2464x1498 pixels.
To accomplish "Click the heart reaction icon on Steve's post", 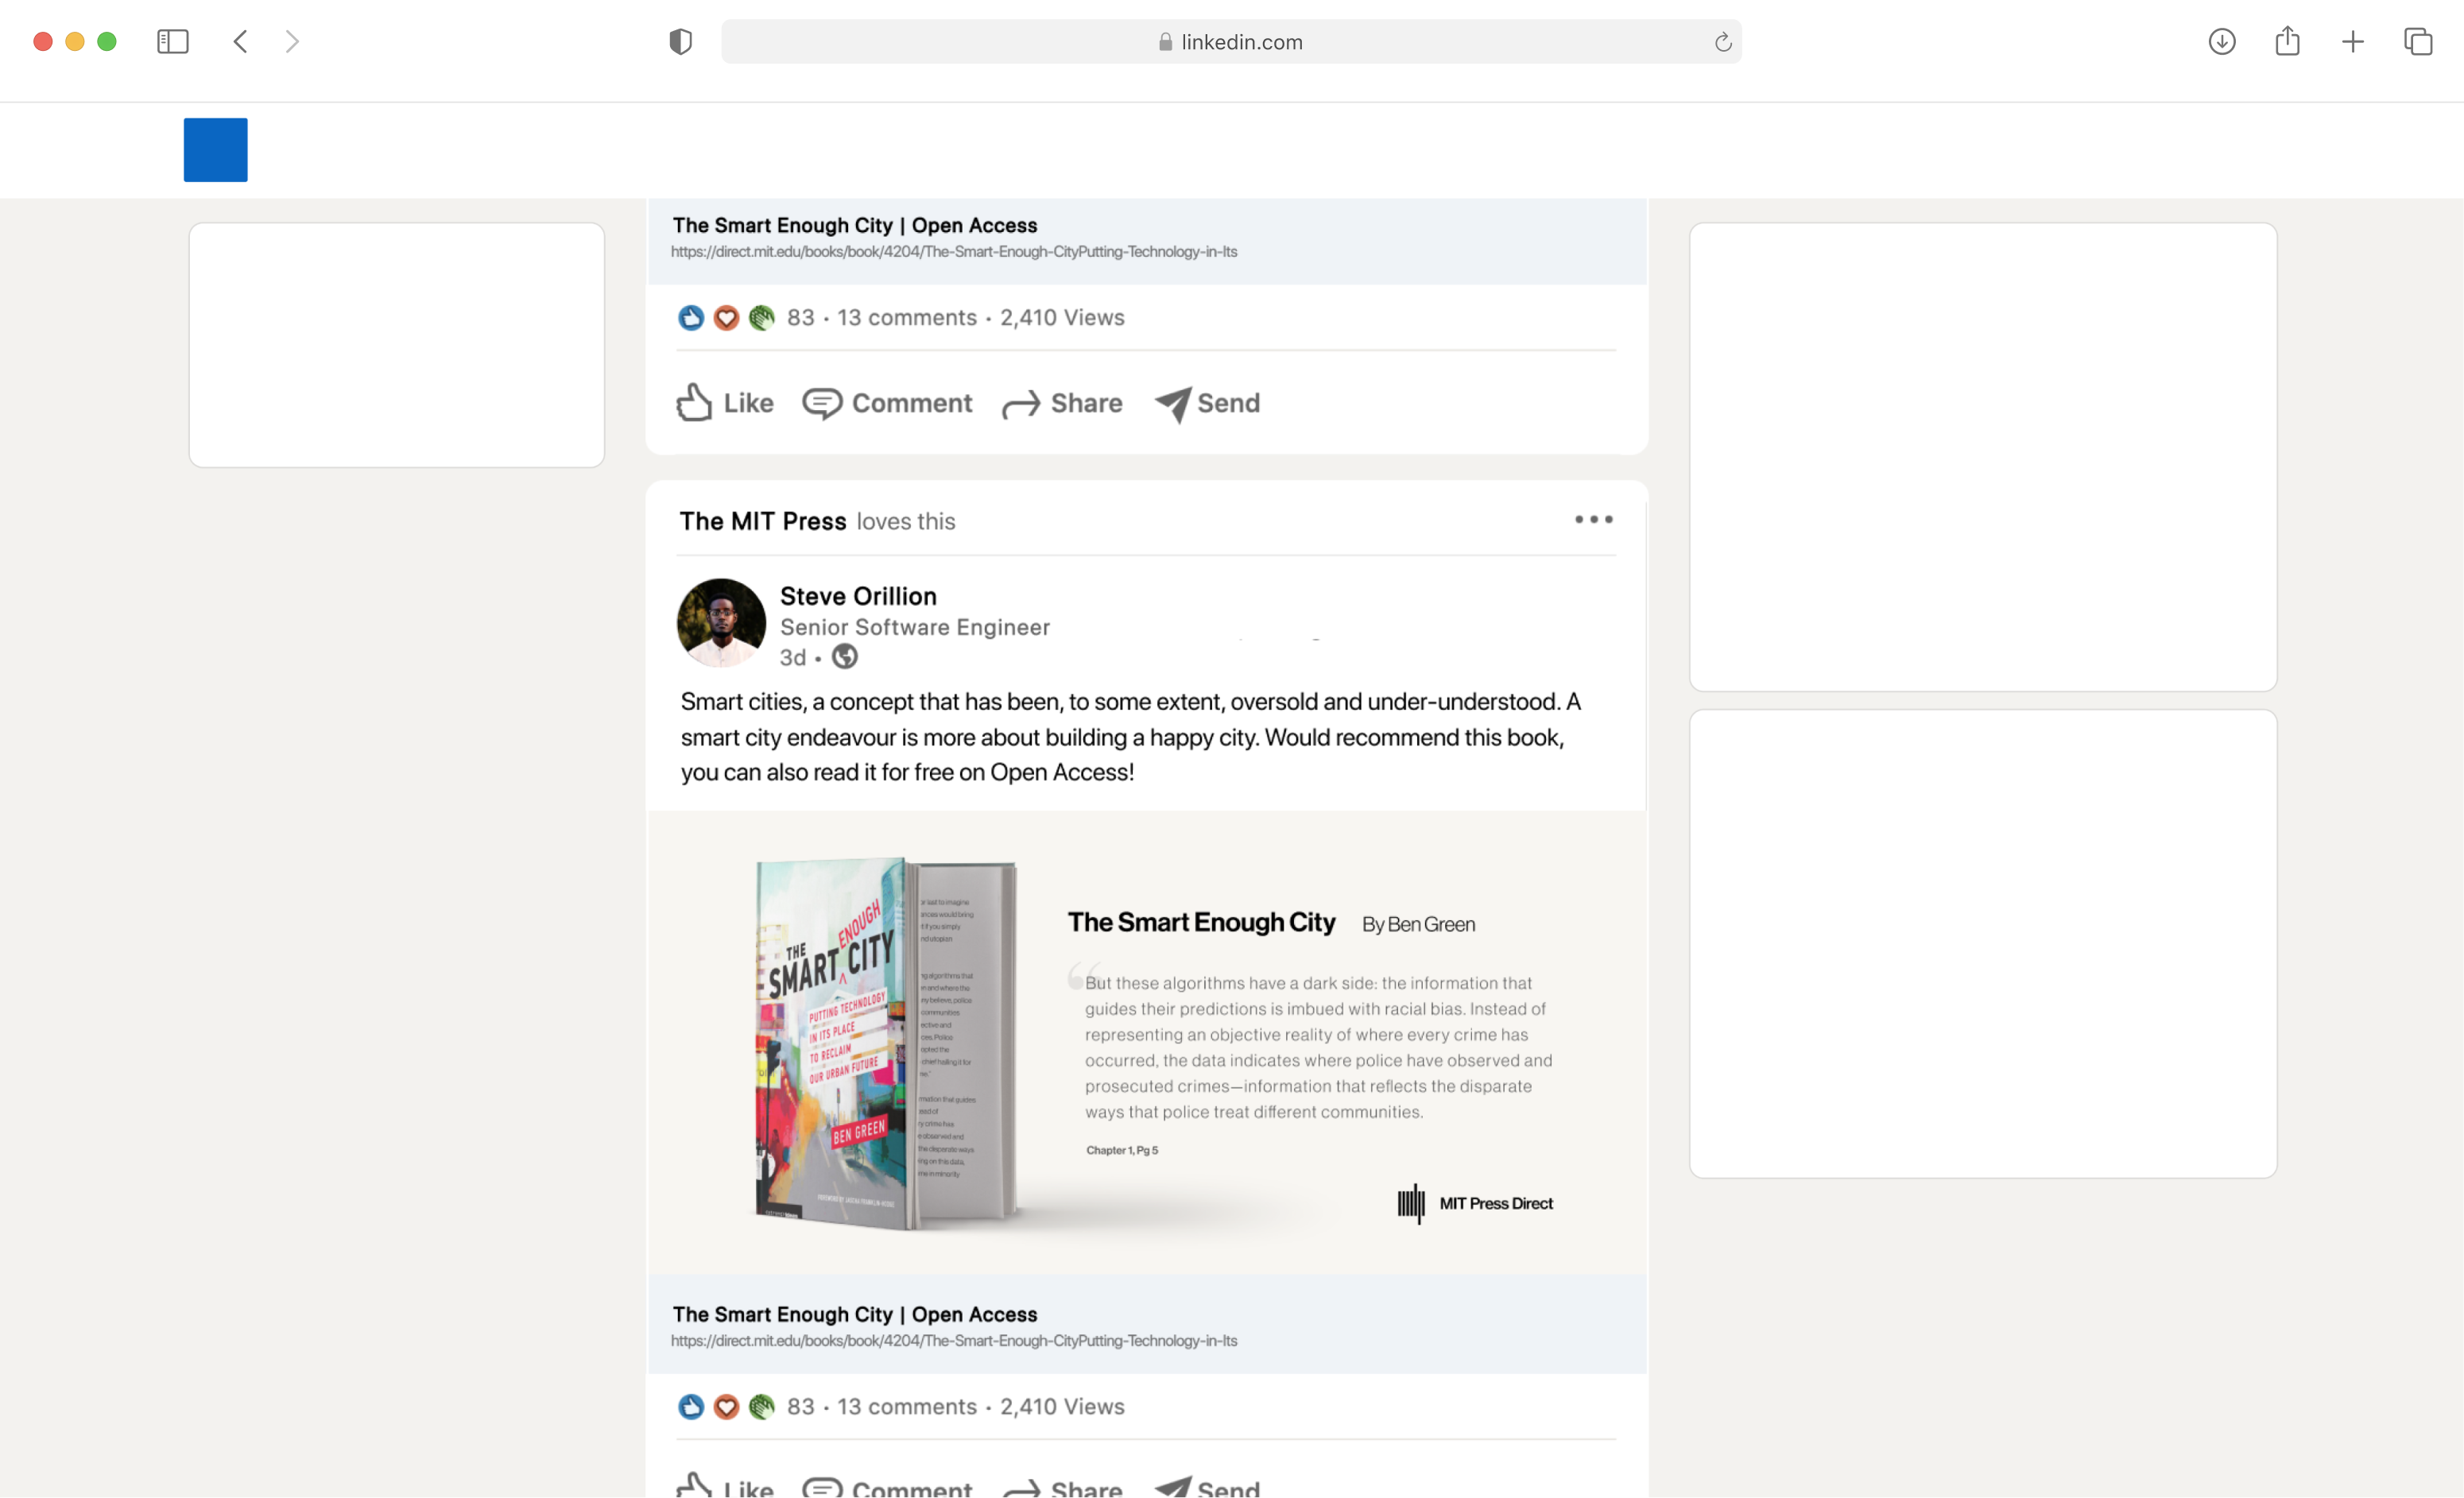I will point(726,1406).
